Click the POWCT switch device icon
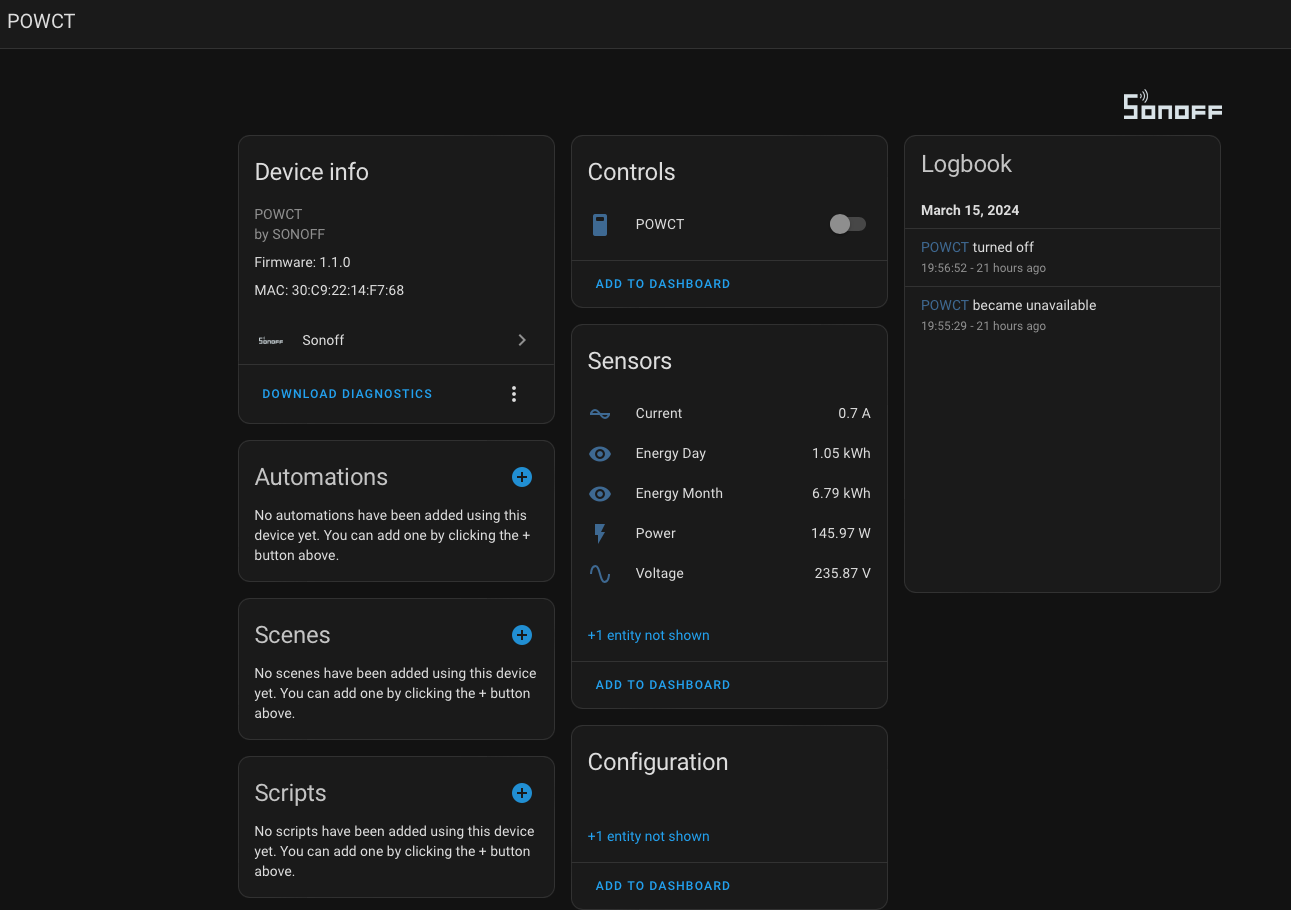This screenshot has width=1291, height=910. (600, 224)
